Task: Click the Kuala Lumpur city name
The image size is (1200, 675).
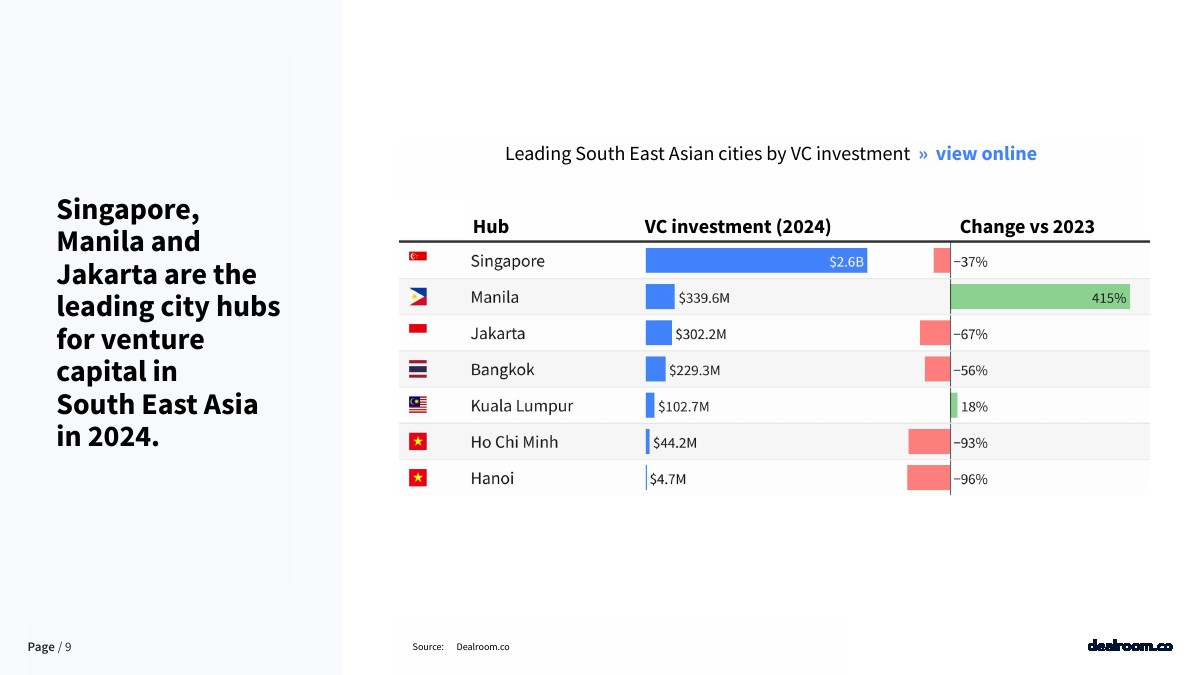Action: (x=522, y=406)
